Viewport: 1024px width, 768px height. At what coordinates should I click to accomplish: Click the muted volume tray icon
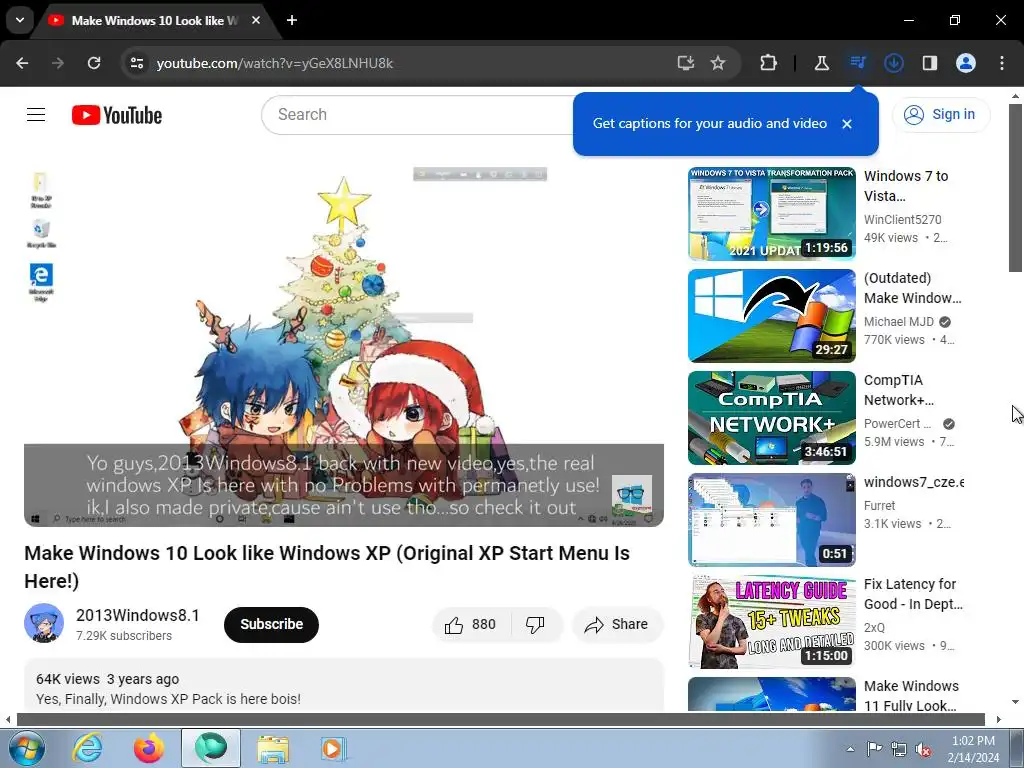pos(923,749)
